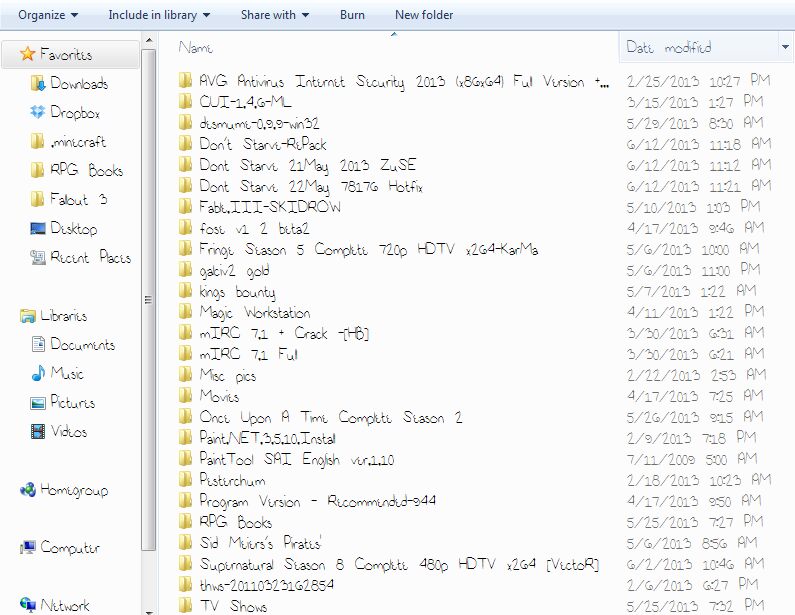Select mIRC 7.1 + Crack folder
Screen dimensions: 795x615
(284, 333)
